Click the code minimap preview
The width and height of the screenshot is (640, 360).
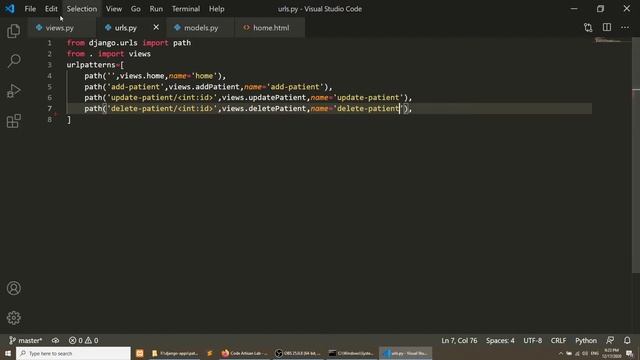pyautogui.click(x=612, y=41)
